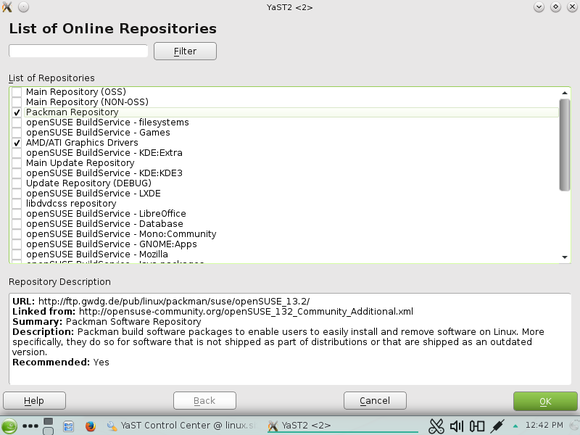Check openSUSE BuildService - filesystems
This screenshot has height=435, width=580.
[x=17, y=122]
